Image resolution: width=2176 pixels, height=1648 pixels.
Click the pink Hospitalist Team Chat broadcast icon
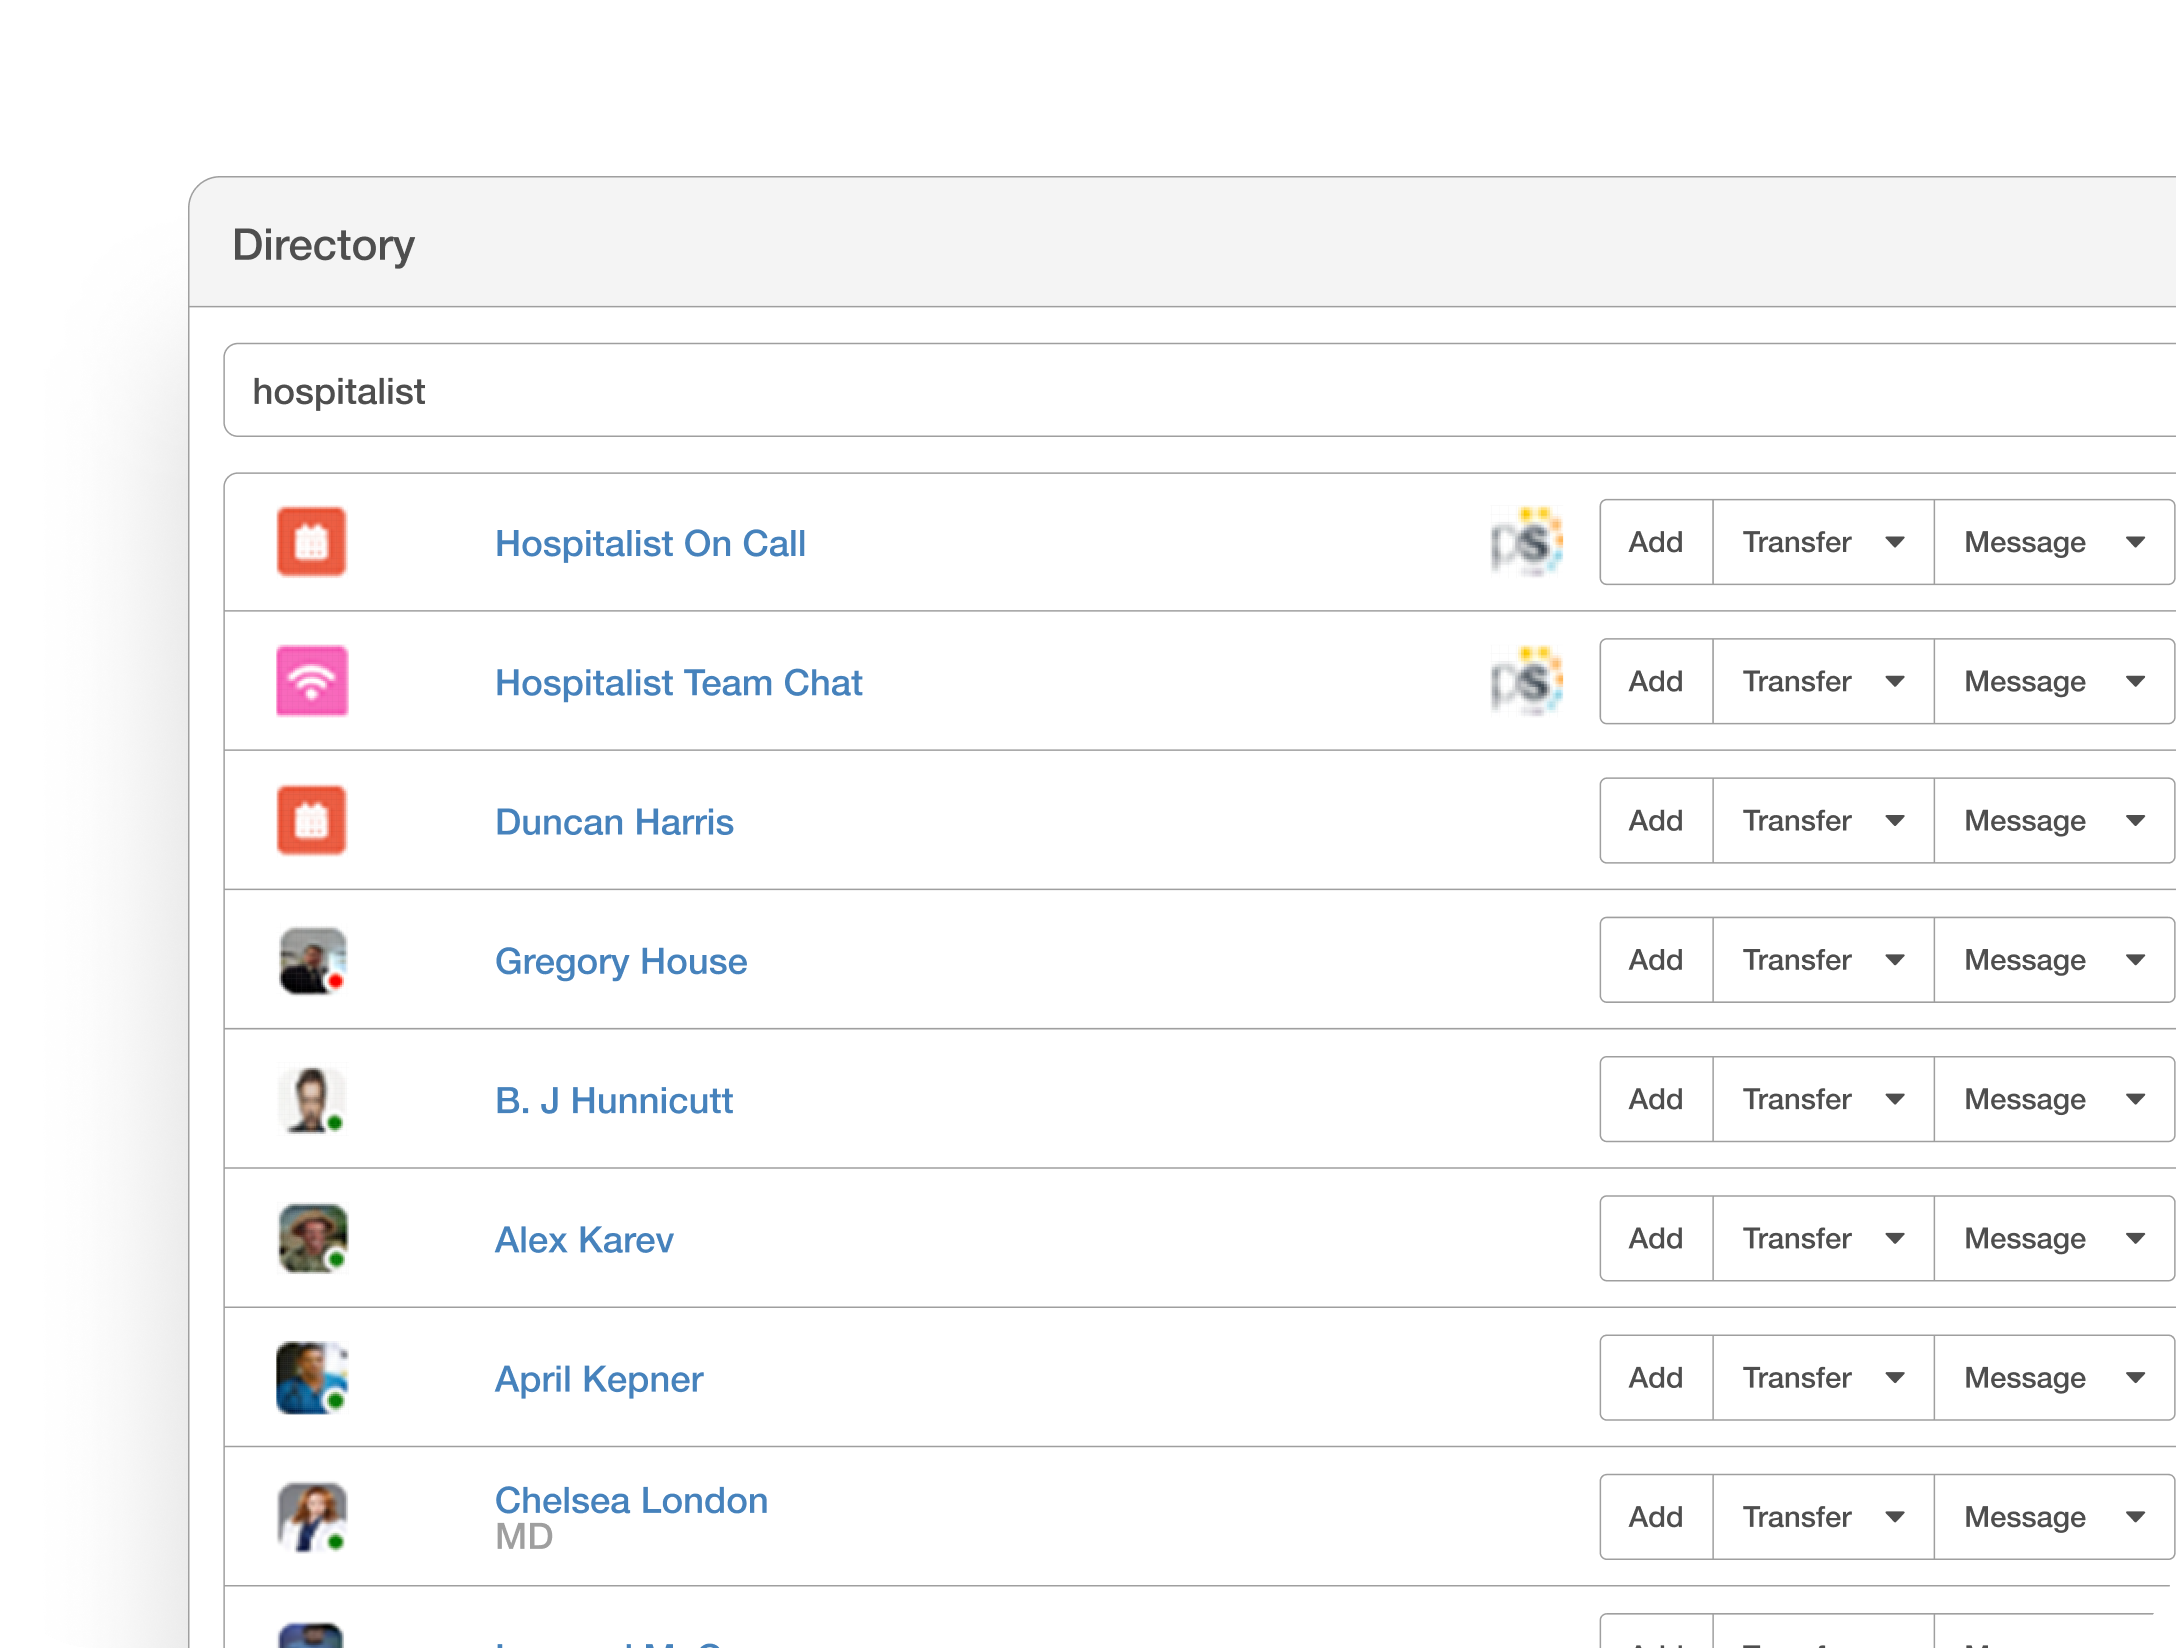tap(312, 681)
